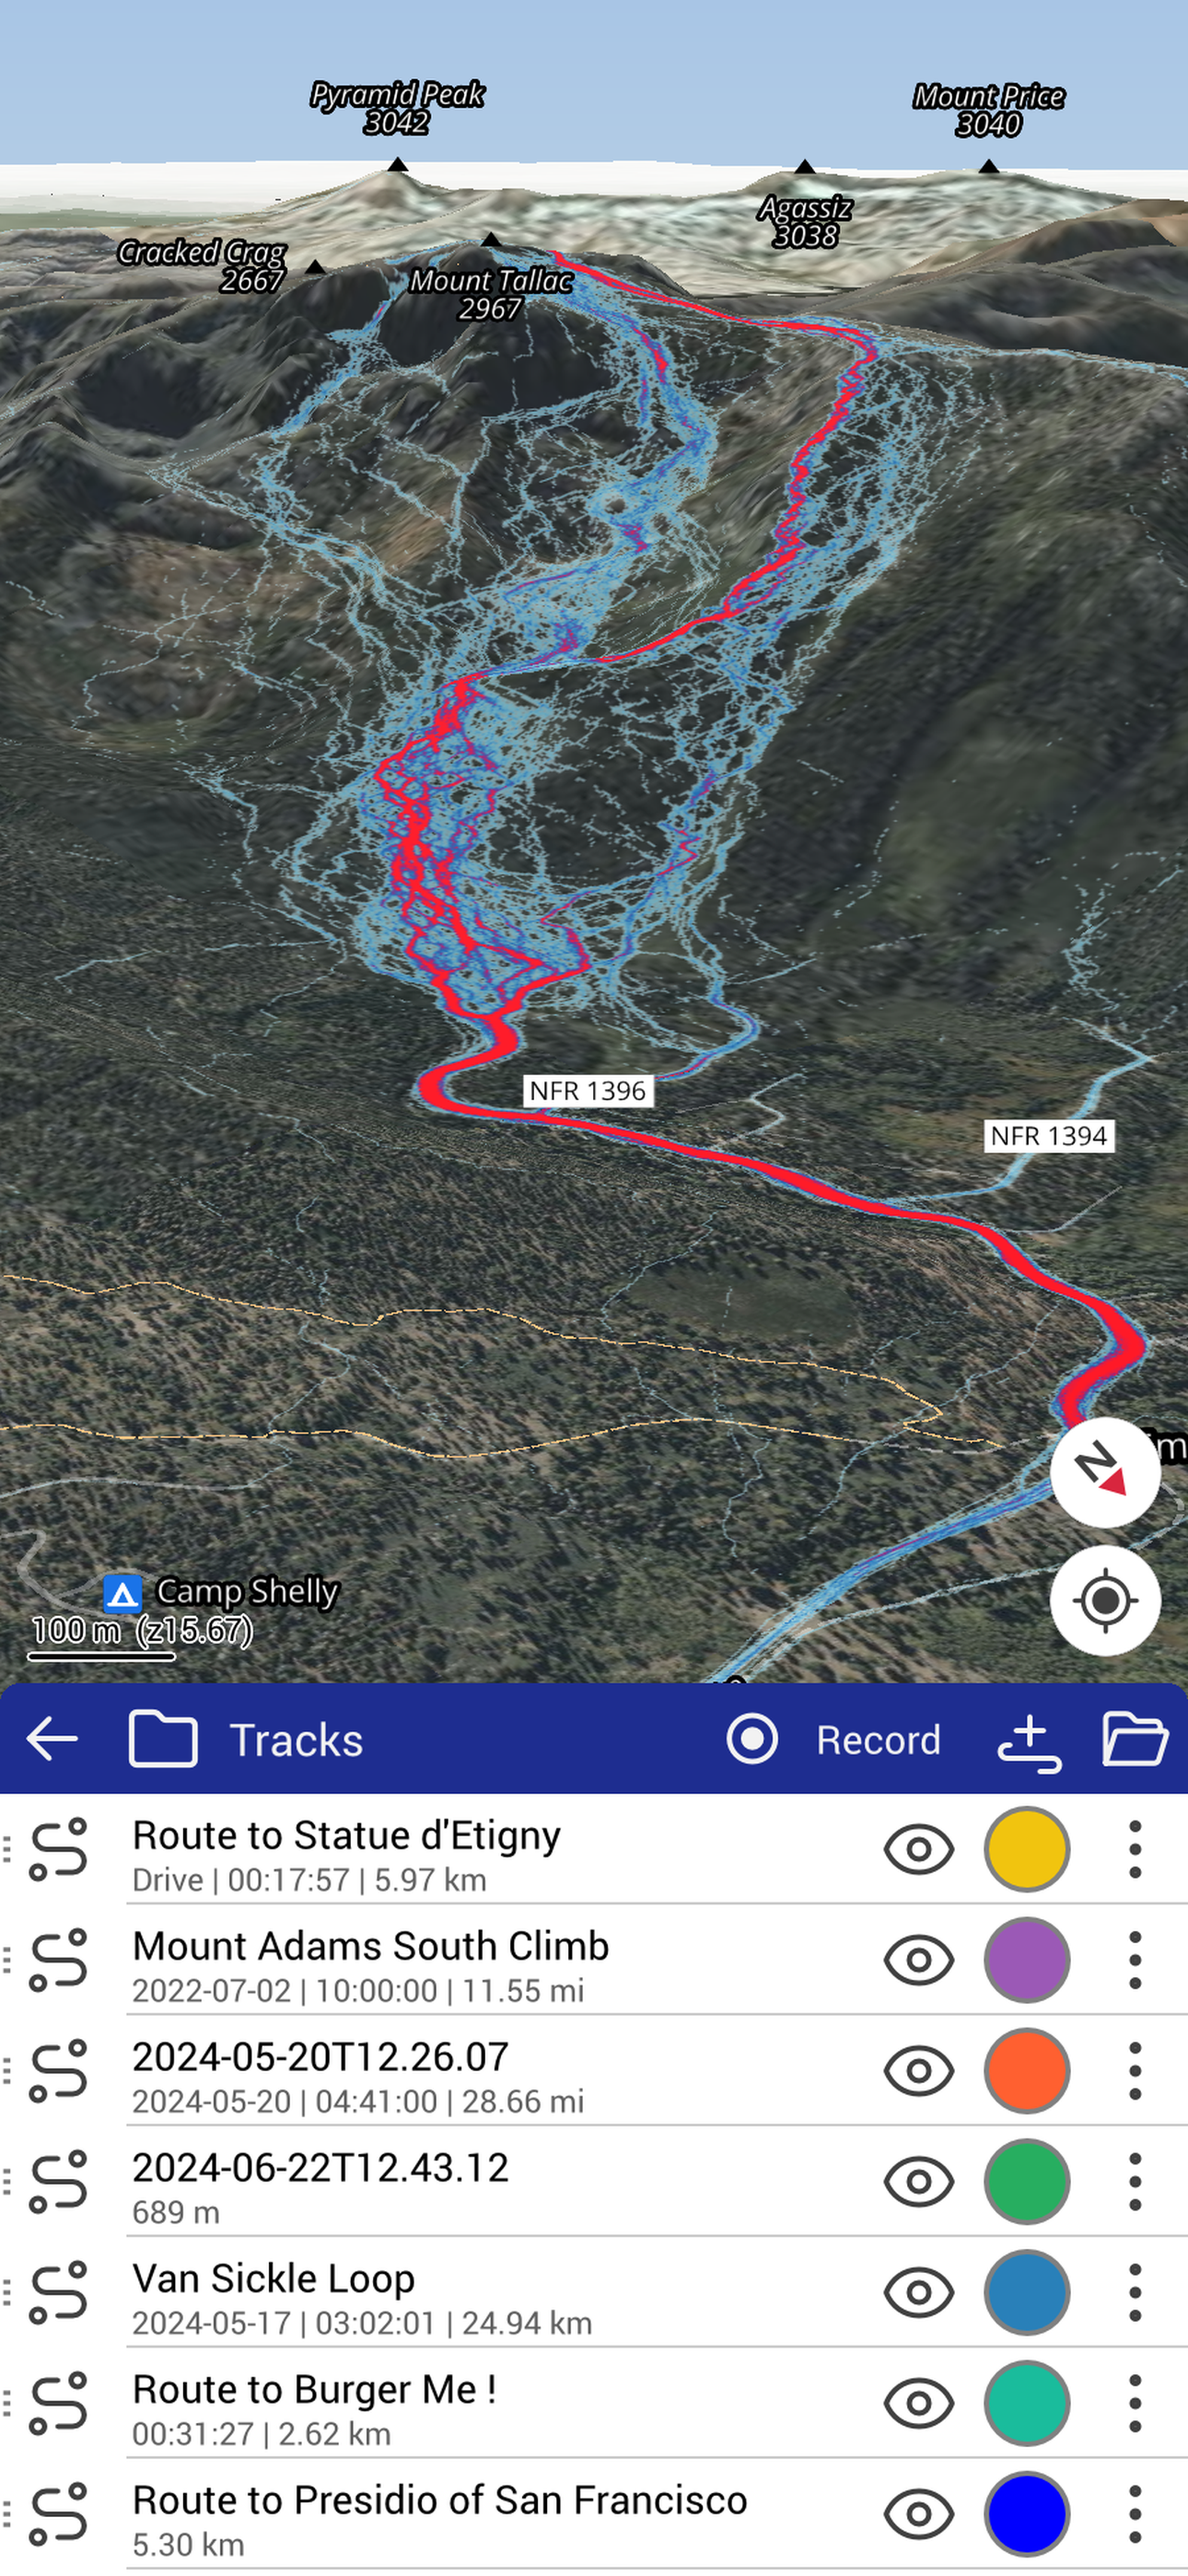Create a new track with the plus-route icon
This screenshot has width=1188, height=2576.
coord(1030,1741)
